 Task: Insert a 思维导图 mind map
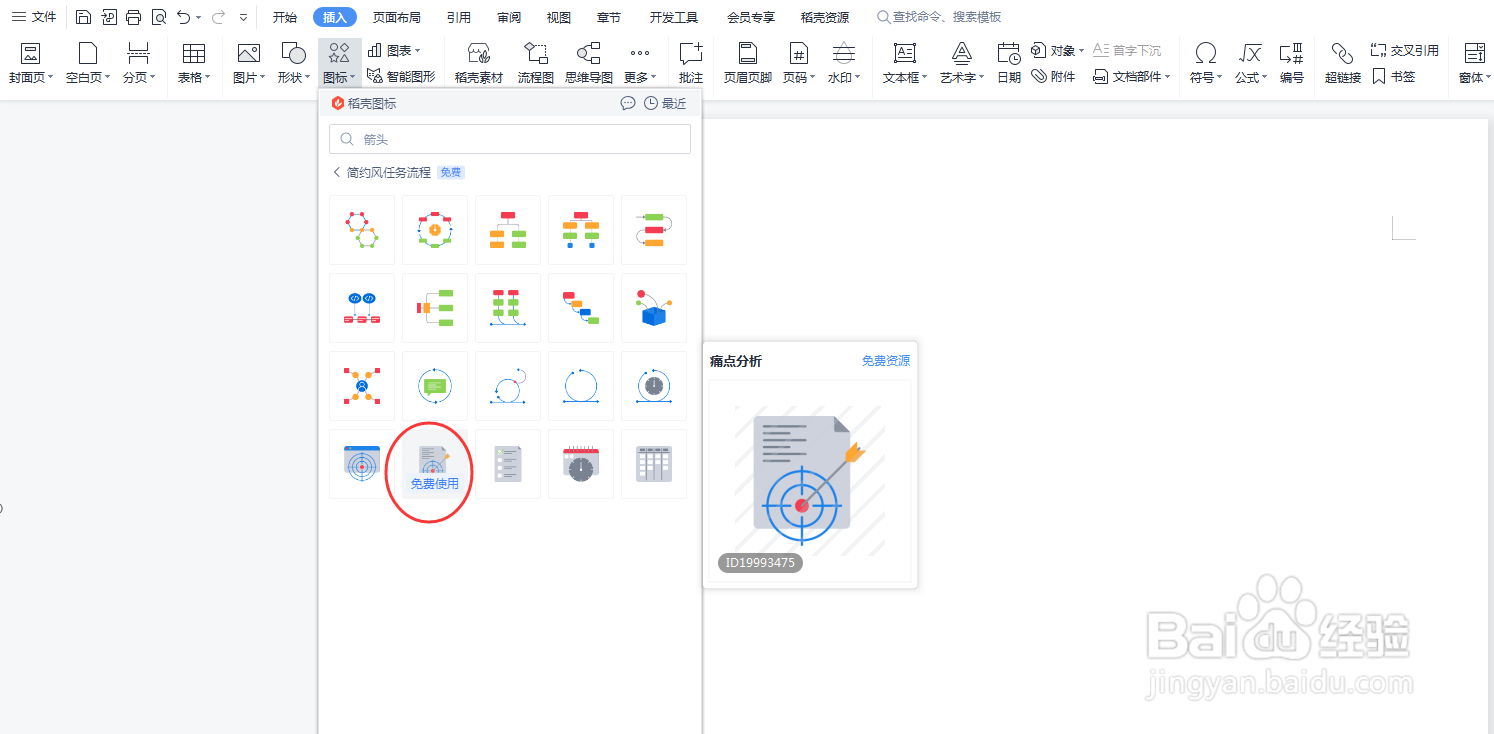tap(589, 62)
